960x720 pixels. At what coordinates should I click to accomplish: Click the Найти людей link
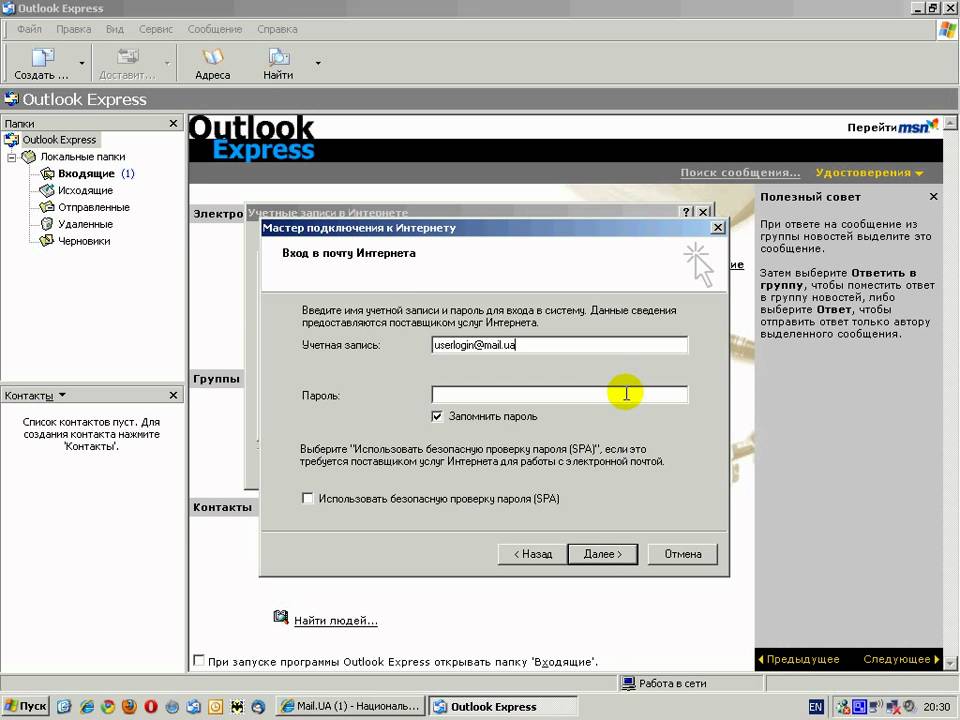pyautogui.click(x=336, y=620)
